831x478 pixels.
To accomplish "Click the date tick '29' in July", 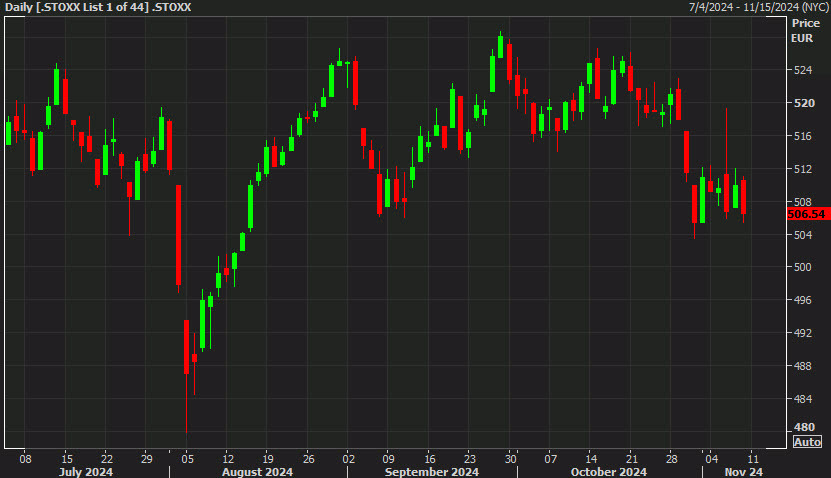I will coord(147,459).
